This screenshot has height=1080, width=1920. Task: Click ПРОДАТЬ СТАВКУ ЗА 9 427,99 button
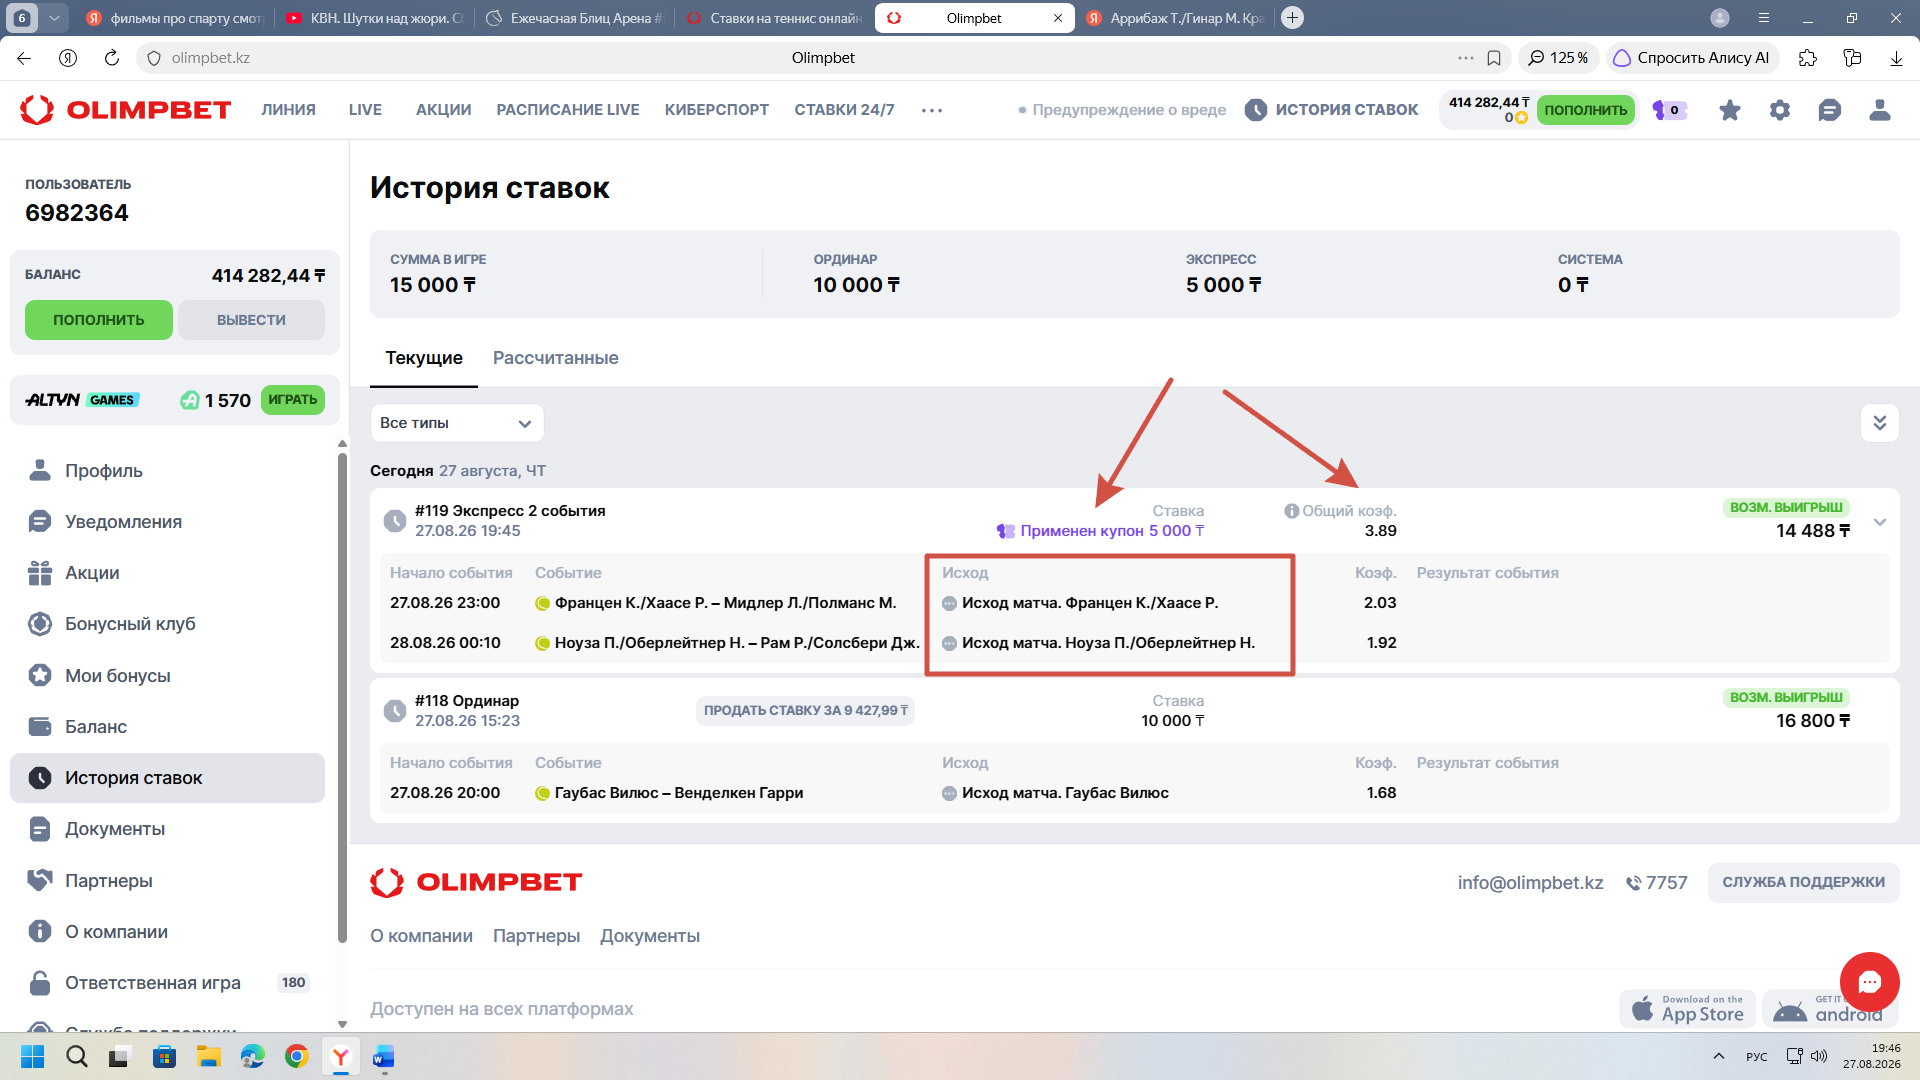pyautogui.click(x=806, y=711)
